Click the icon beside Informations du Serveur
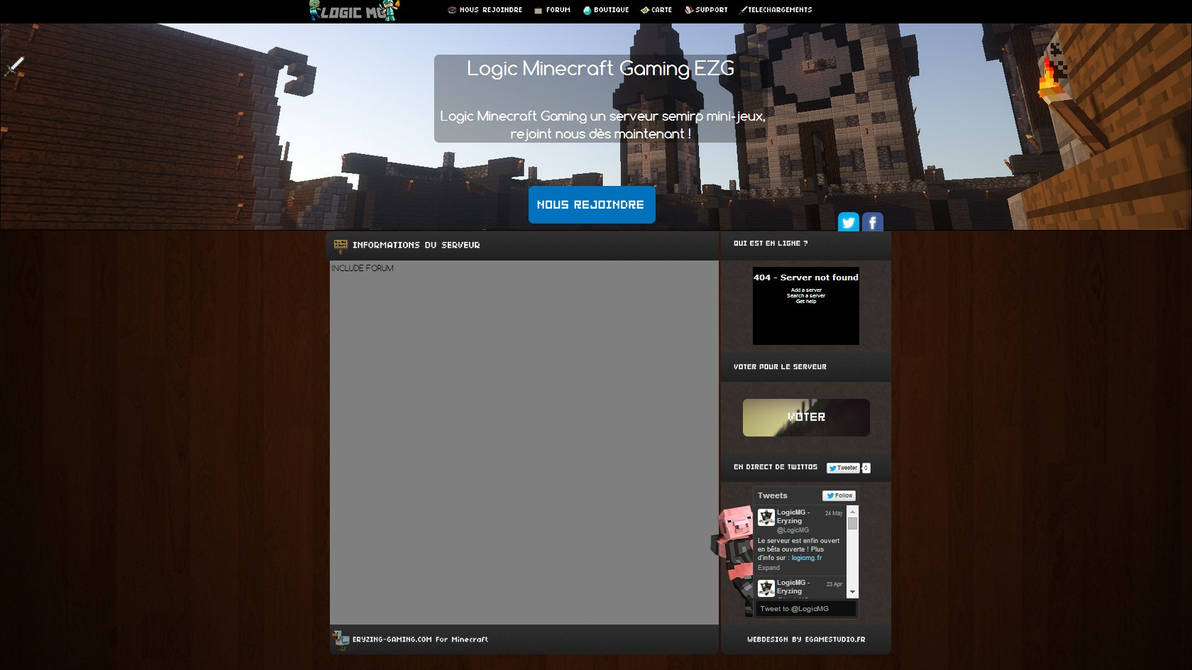The height and width of the screenshot is (670, 1192). click(340, 245)
